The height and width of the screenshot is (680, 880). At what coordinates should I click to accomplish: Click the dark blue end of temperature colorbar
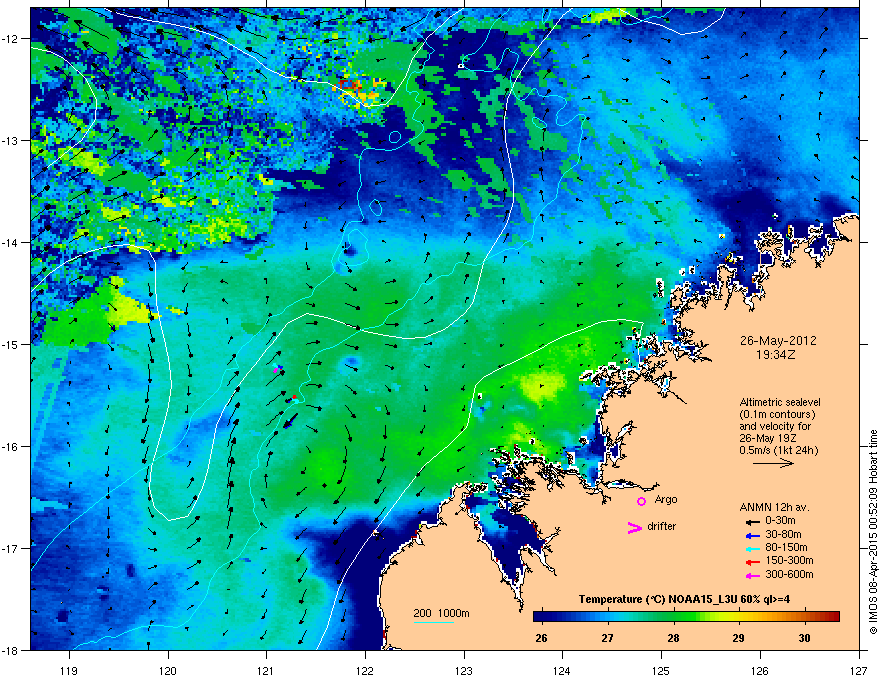537,617
